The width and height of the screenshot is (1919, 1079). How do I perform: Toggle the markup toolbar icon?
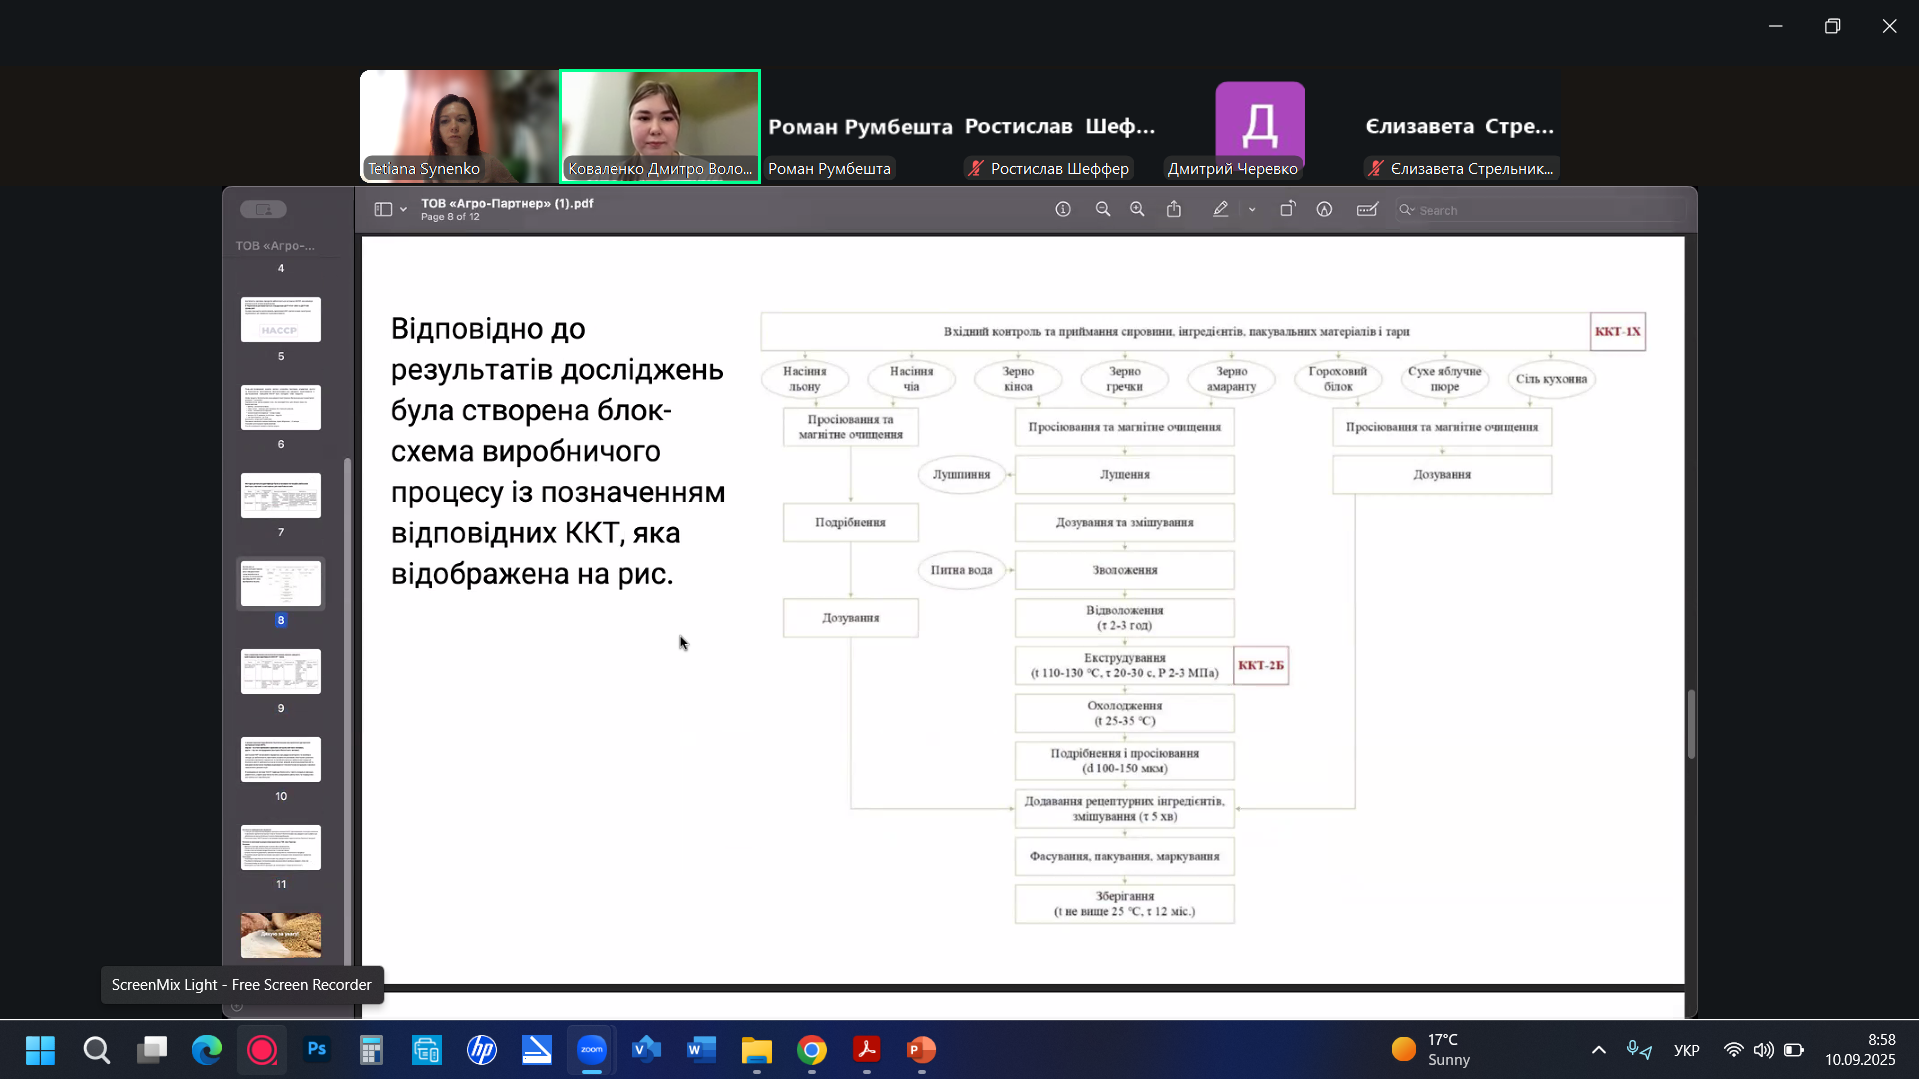1324,209
